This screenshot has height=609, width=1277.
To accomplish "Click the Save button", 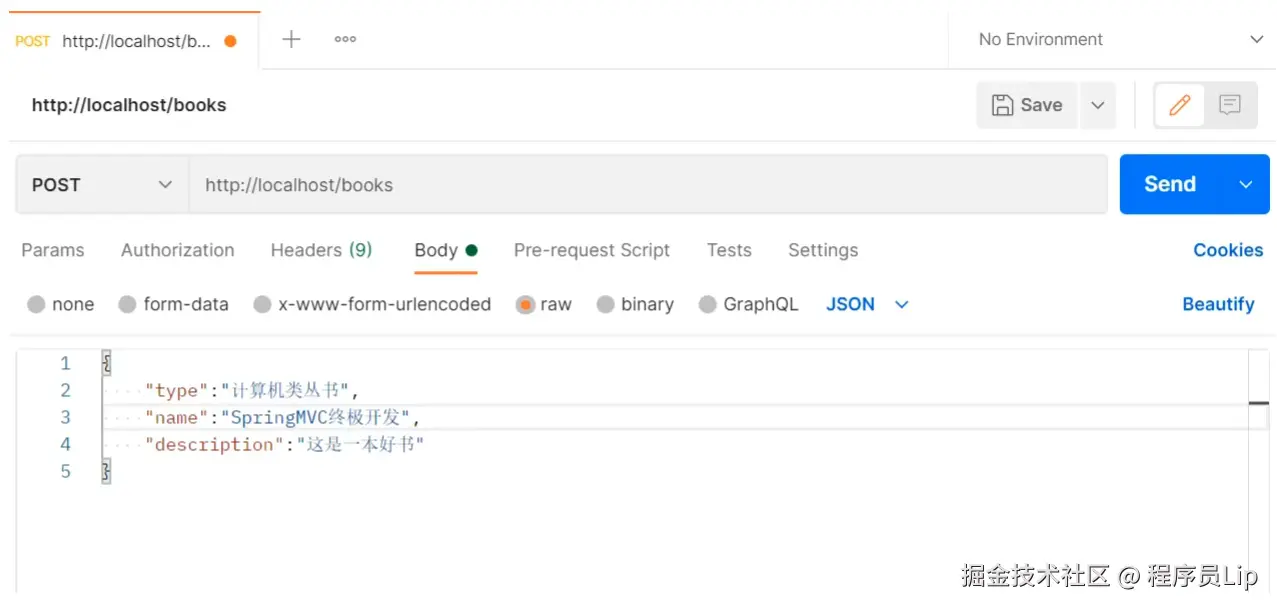I will tap(1027, 105).
